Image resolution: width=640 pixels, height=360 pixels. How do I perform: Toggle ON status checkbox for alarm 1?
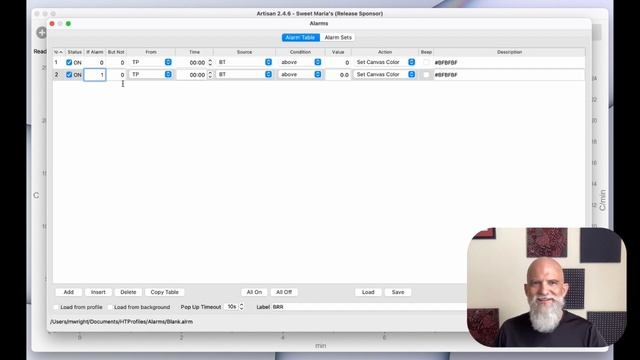pos(69,62)
